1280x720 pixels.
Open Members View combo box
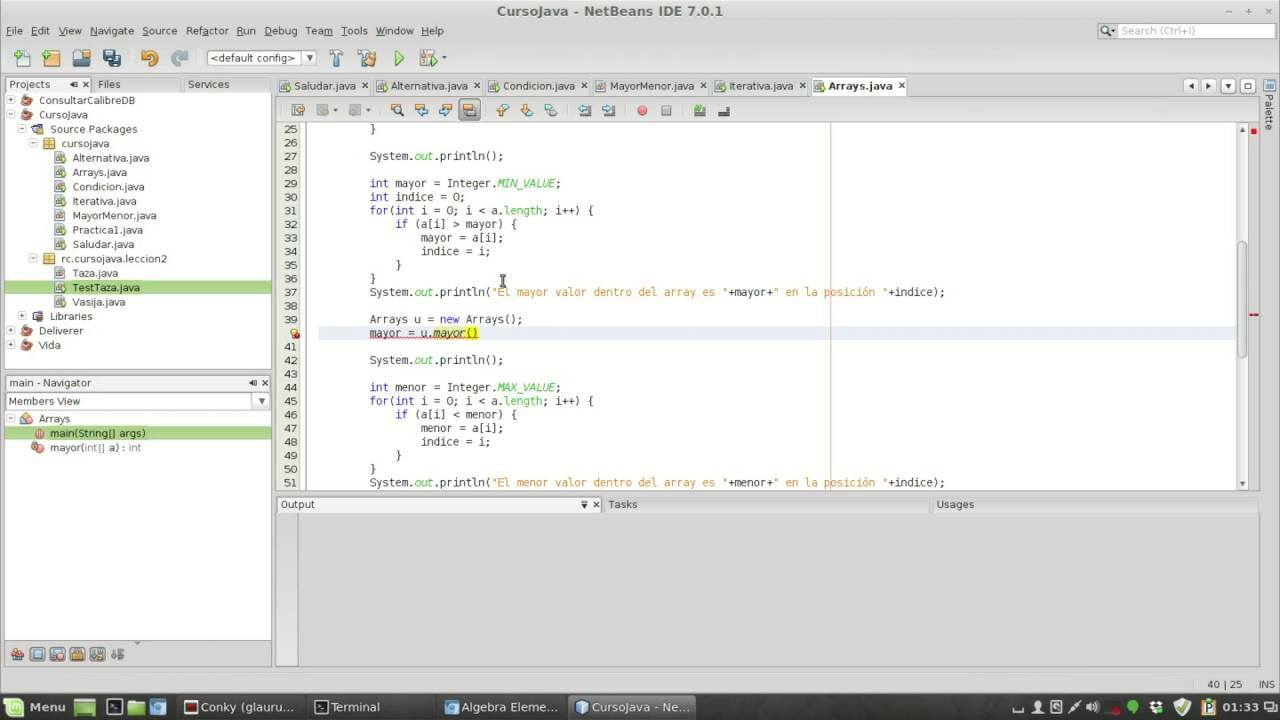click(137, 401)
